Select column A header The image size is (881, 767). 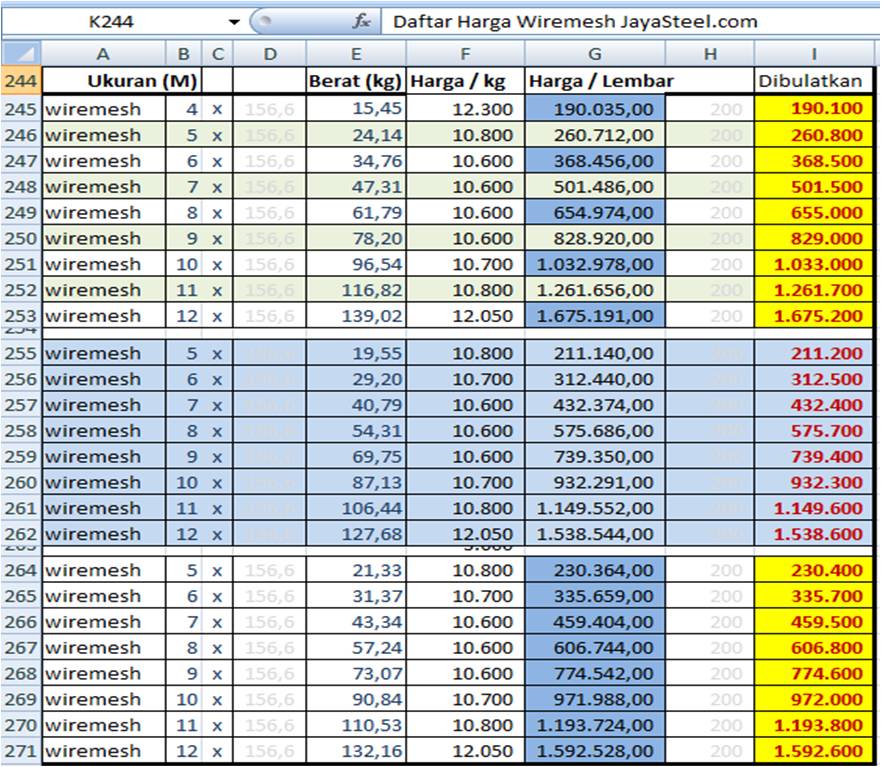[x=103, y=54]
